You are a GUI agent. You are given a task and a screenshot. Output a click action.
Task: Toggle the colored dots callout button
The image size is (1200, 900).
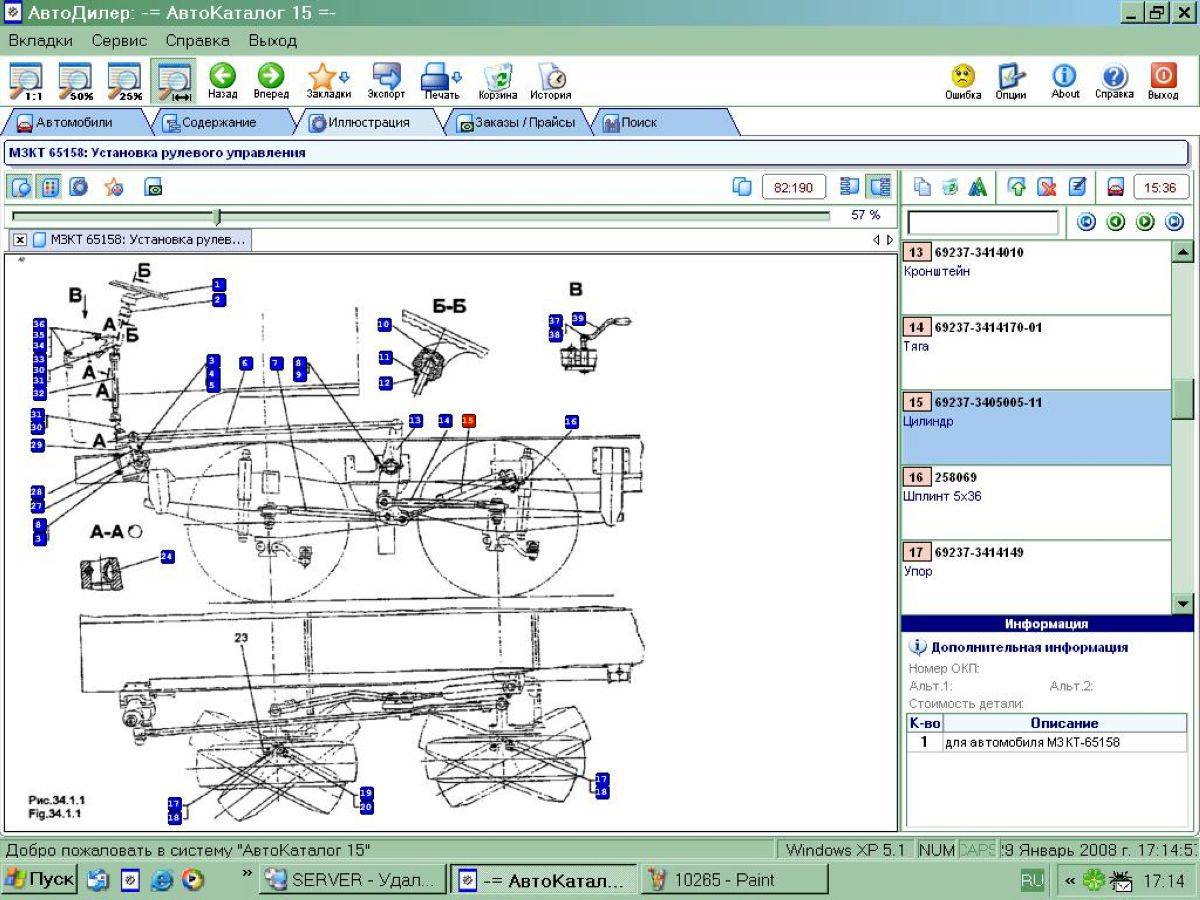coord(49,187)
